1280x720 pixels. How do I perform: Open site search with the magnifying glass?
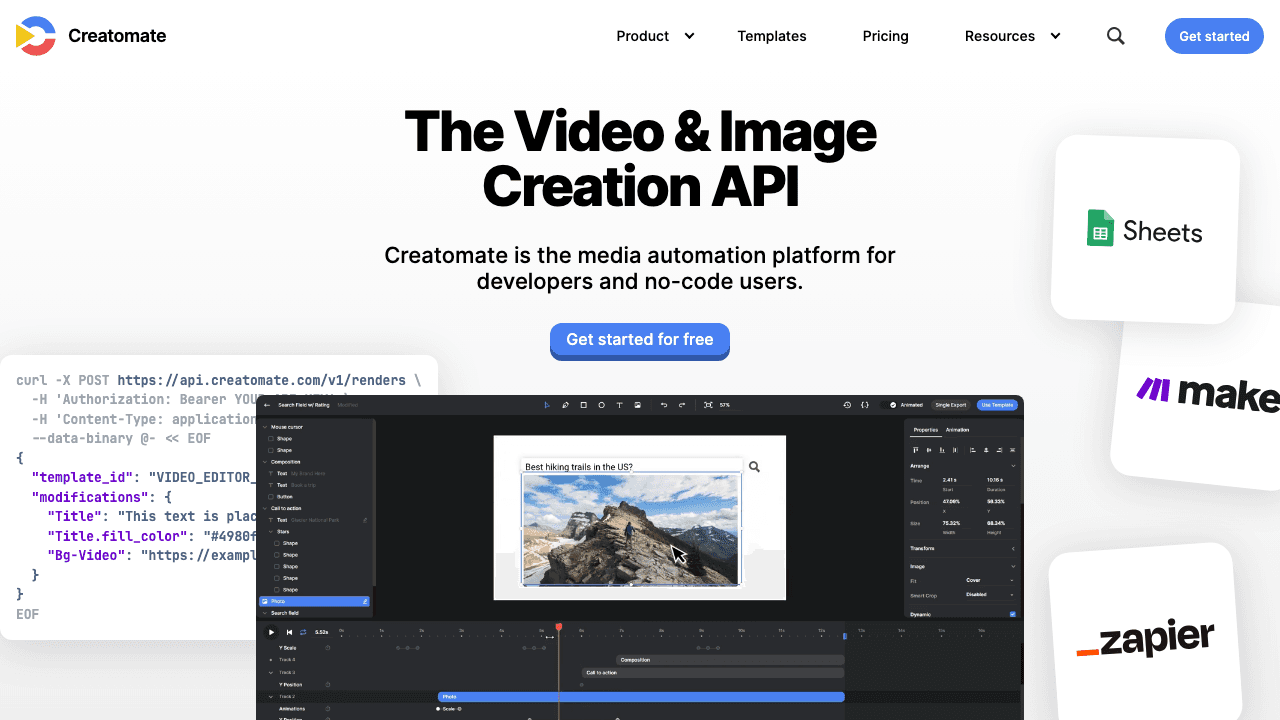click(x=1115, y=36)
